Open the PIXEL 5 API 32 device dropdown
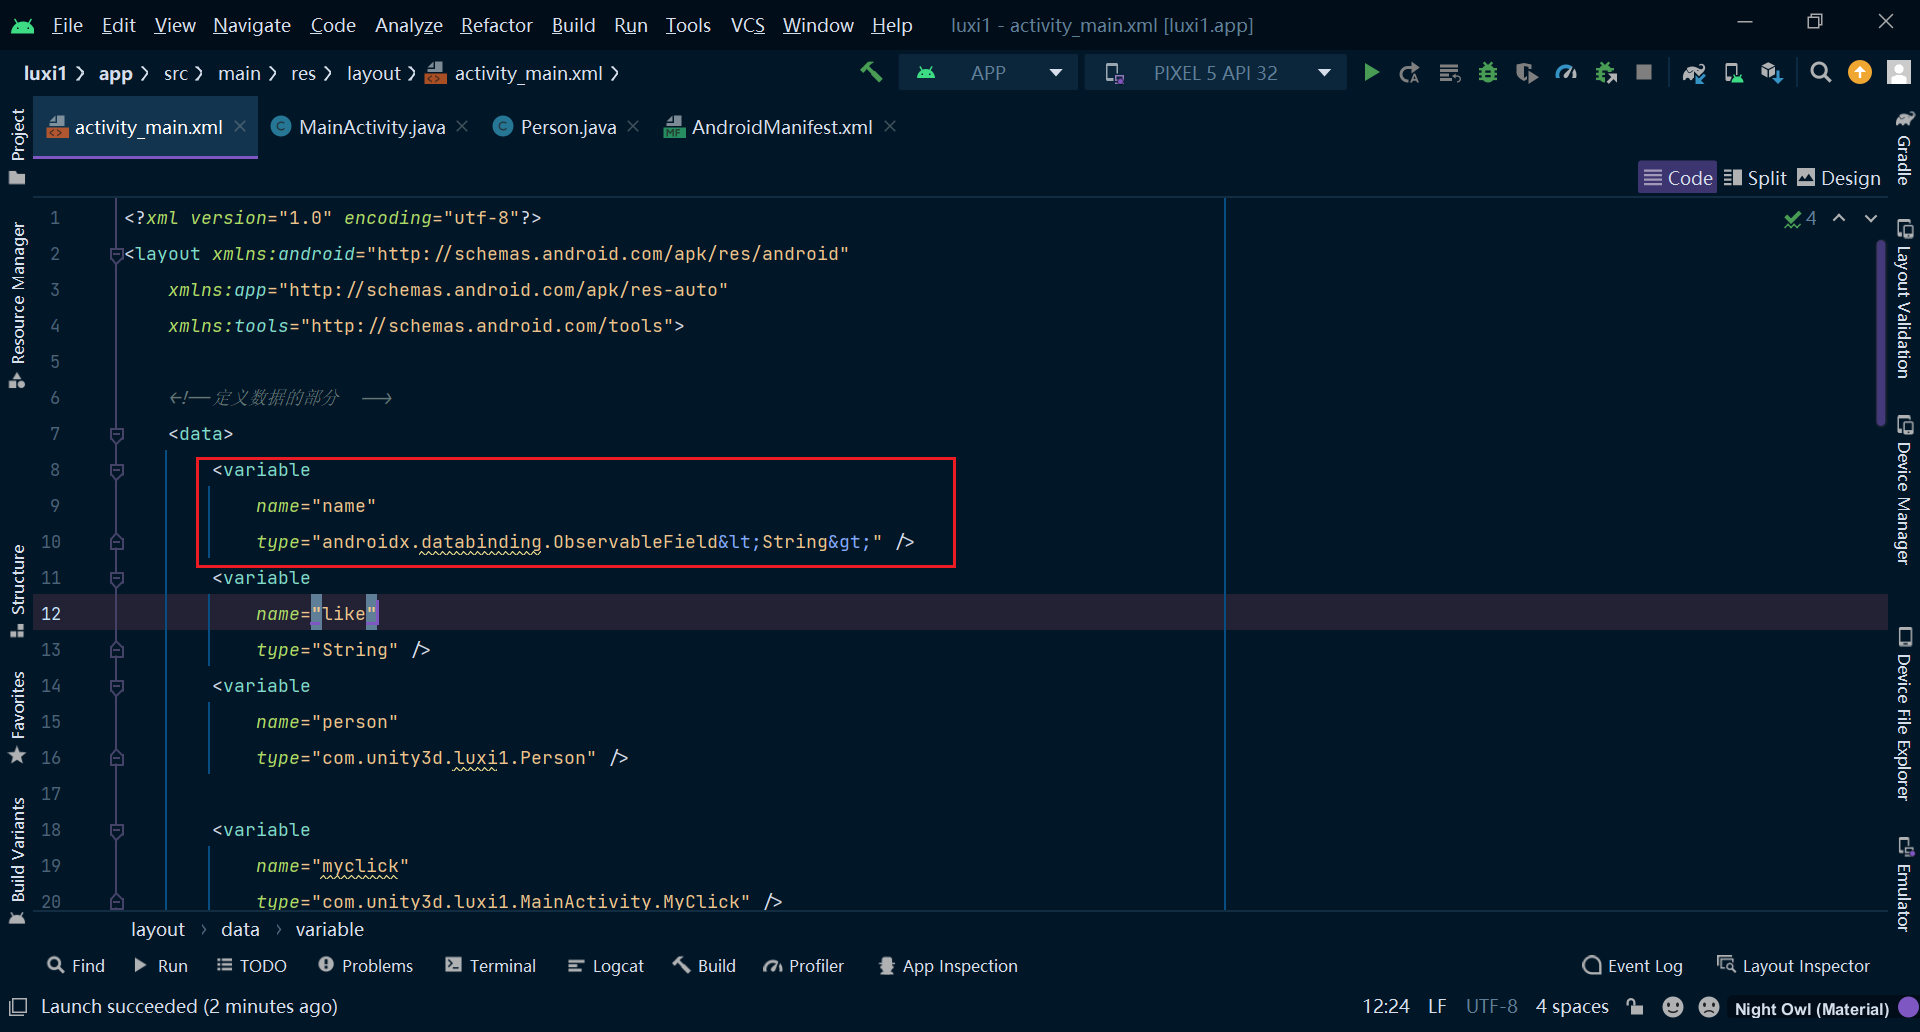Screen dimensions: 1920x1032 pyautogui.click(x=1217, y=73)
